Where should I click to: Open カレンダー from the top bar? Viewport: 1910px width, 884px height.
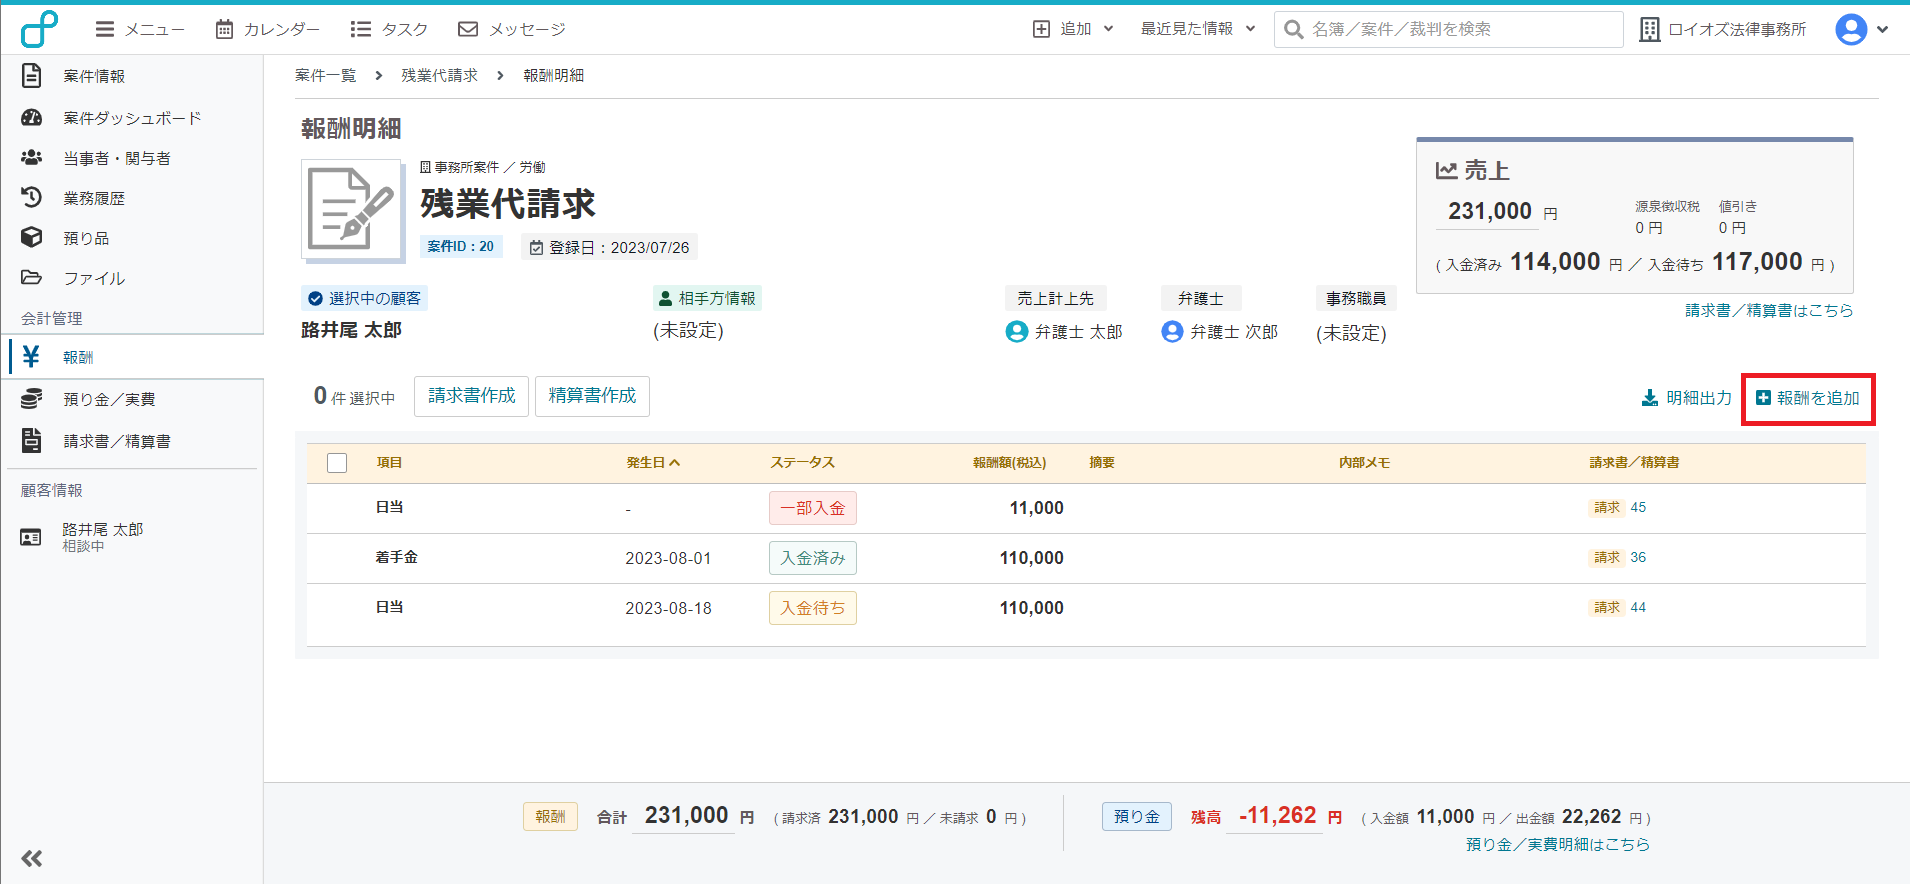point(268,29)
